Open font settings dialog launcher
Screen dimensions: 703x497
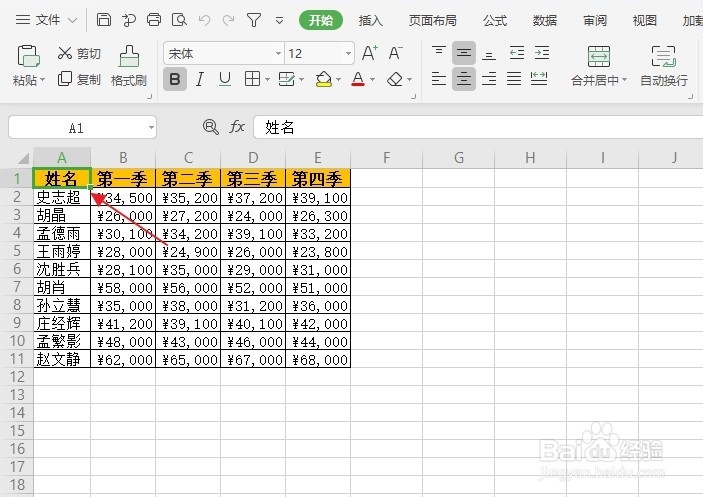[413, 96]
